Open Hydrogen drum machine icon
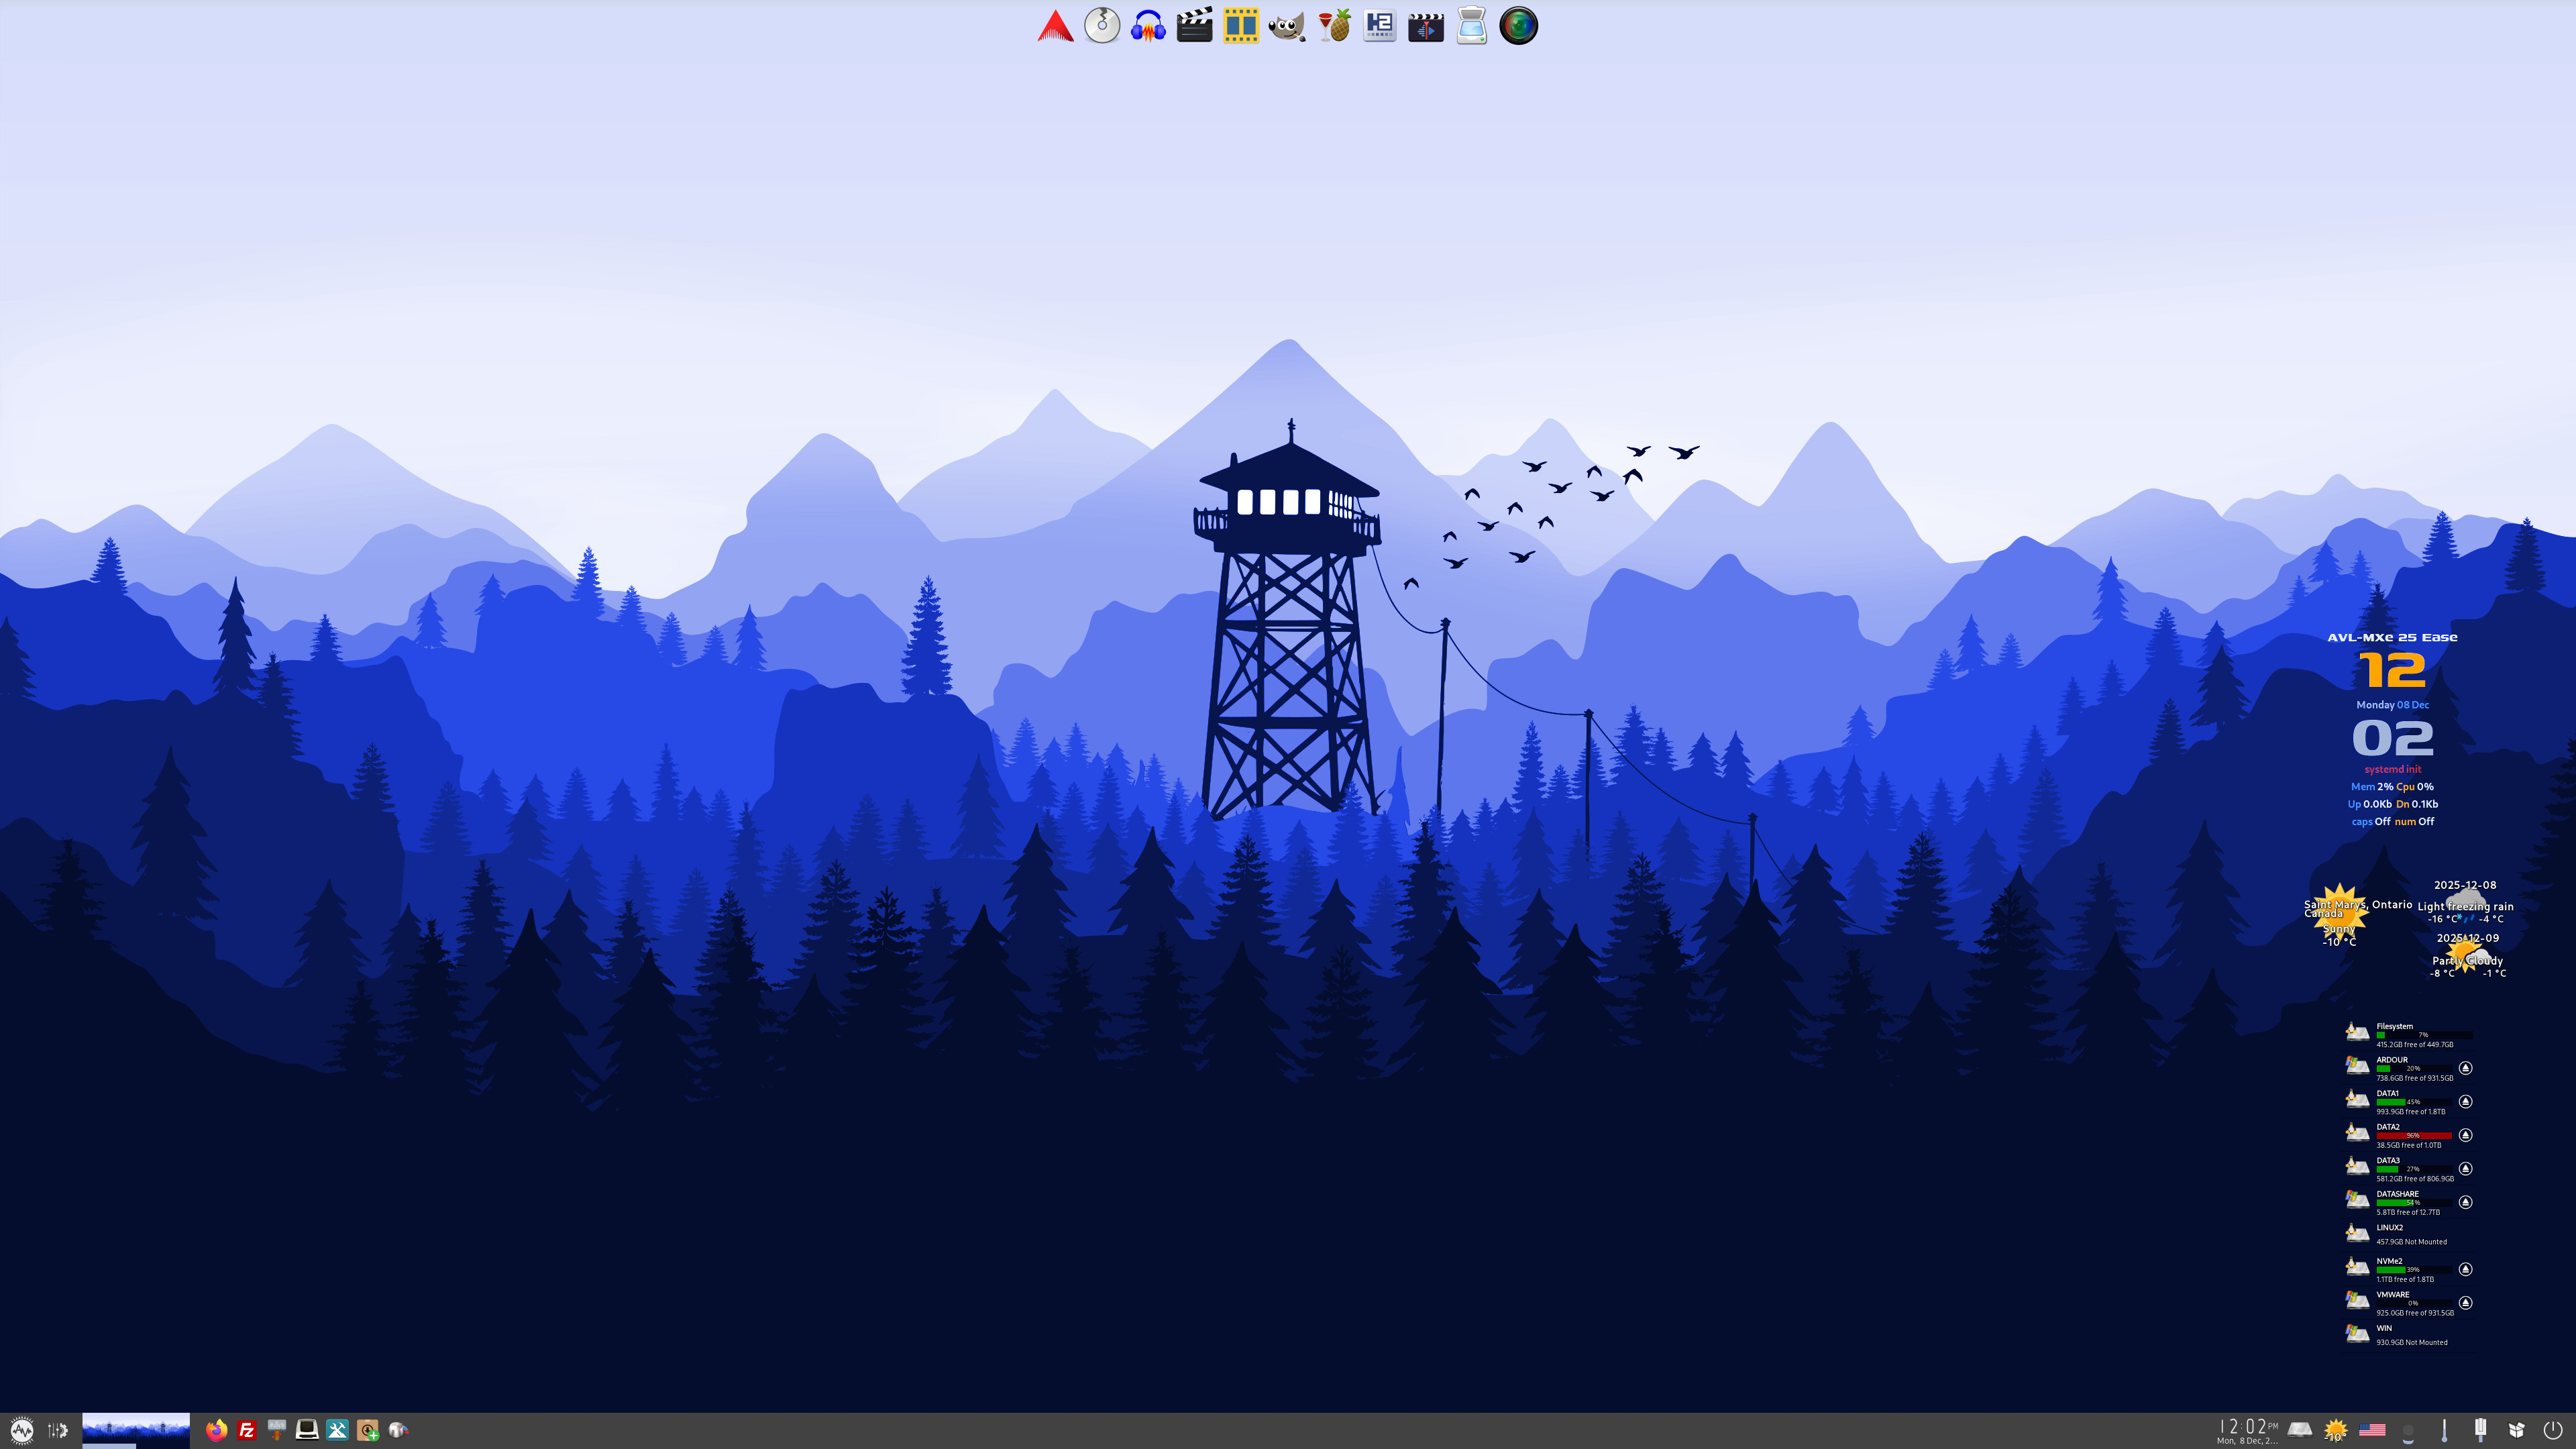 (x=1379, y=26)
